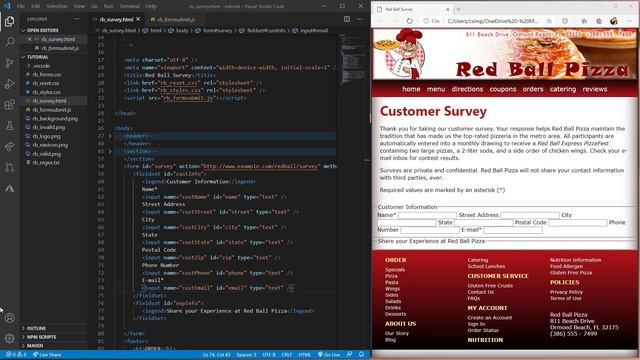Click the errors and warnings status bar indicator
640x360 pixels.
[16, 355]
